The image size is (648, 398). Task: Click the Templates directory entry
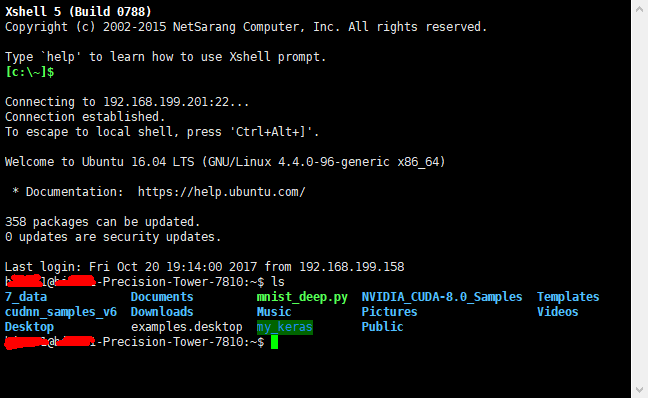point(568,297)
